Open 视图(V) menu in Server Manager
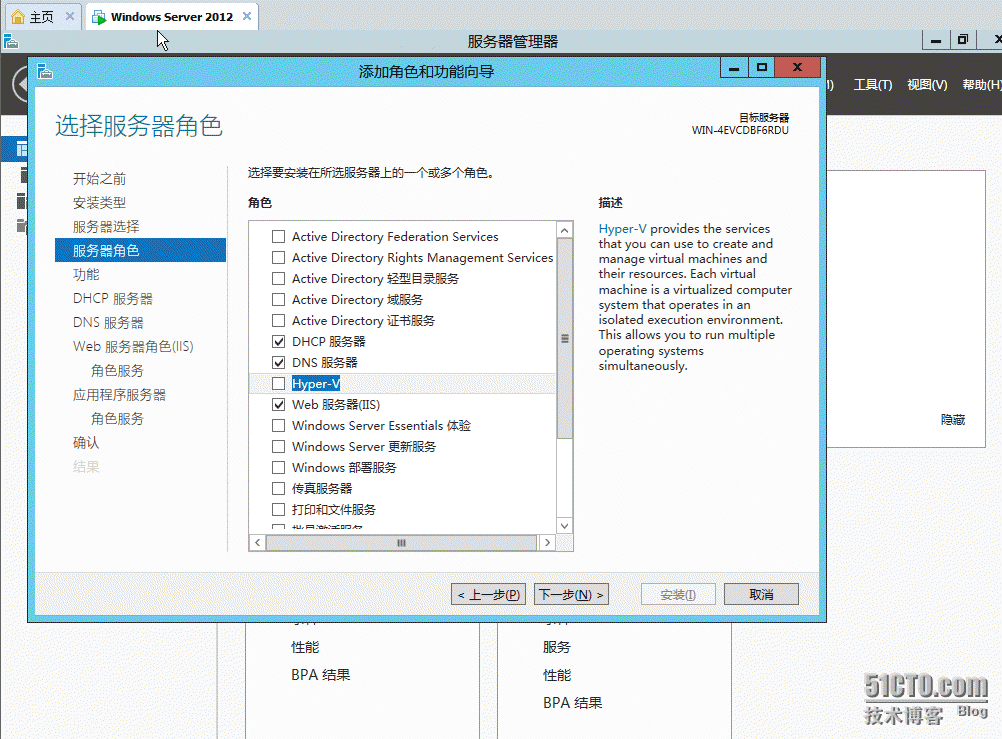Screen dimensions: 1002x739 pos(927,85)
